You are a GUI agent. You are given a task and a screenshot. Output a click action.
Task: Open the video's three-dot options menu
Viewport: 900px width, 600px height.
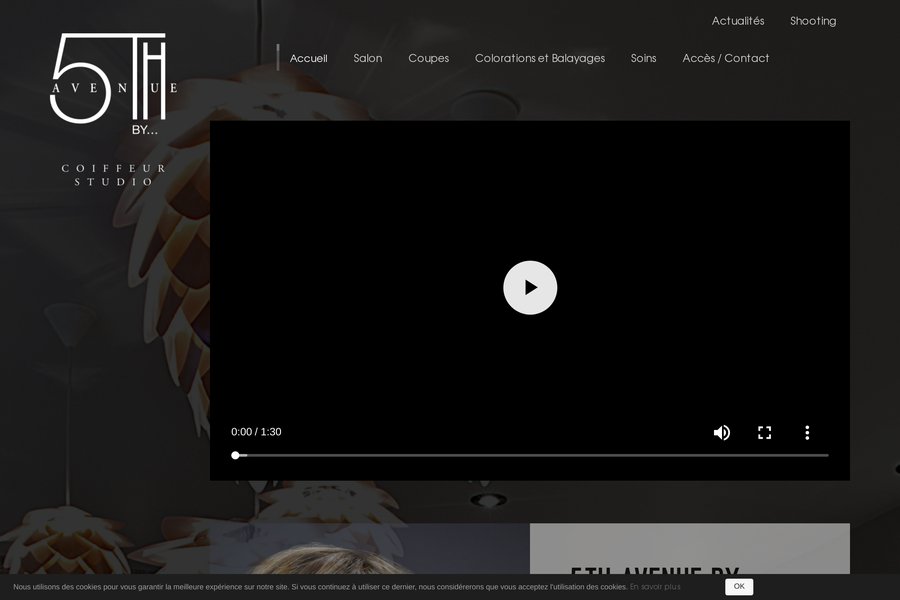click(807, 432)
